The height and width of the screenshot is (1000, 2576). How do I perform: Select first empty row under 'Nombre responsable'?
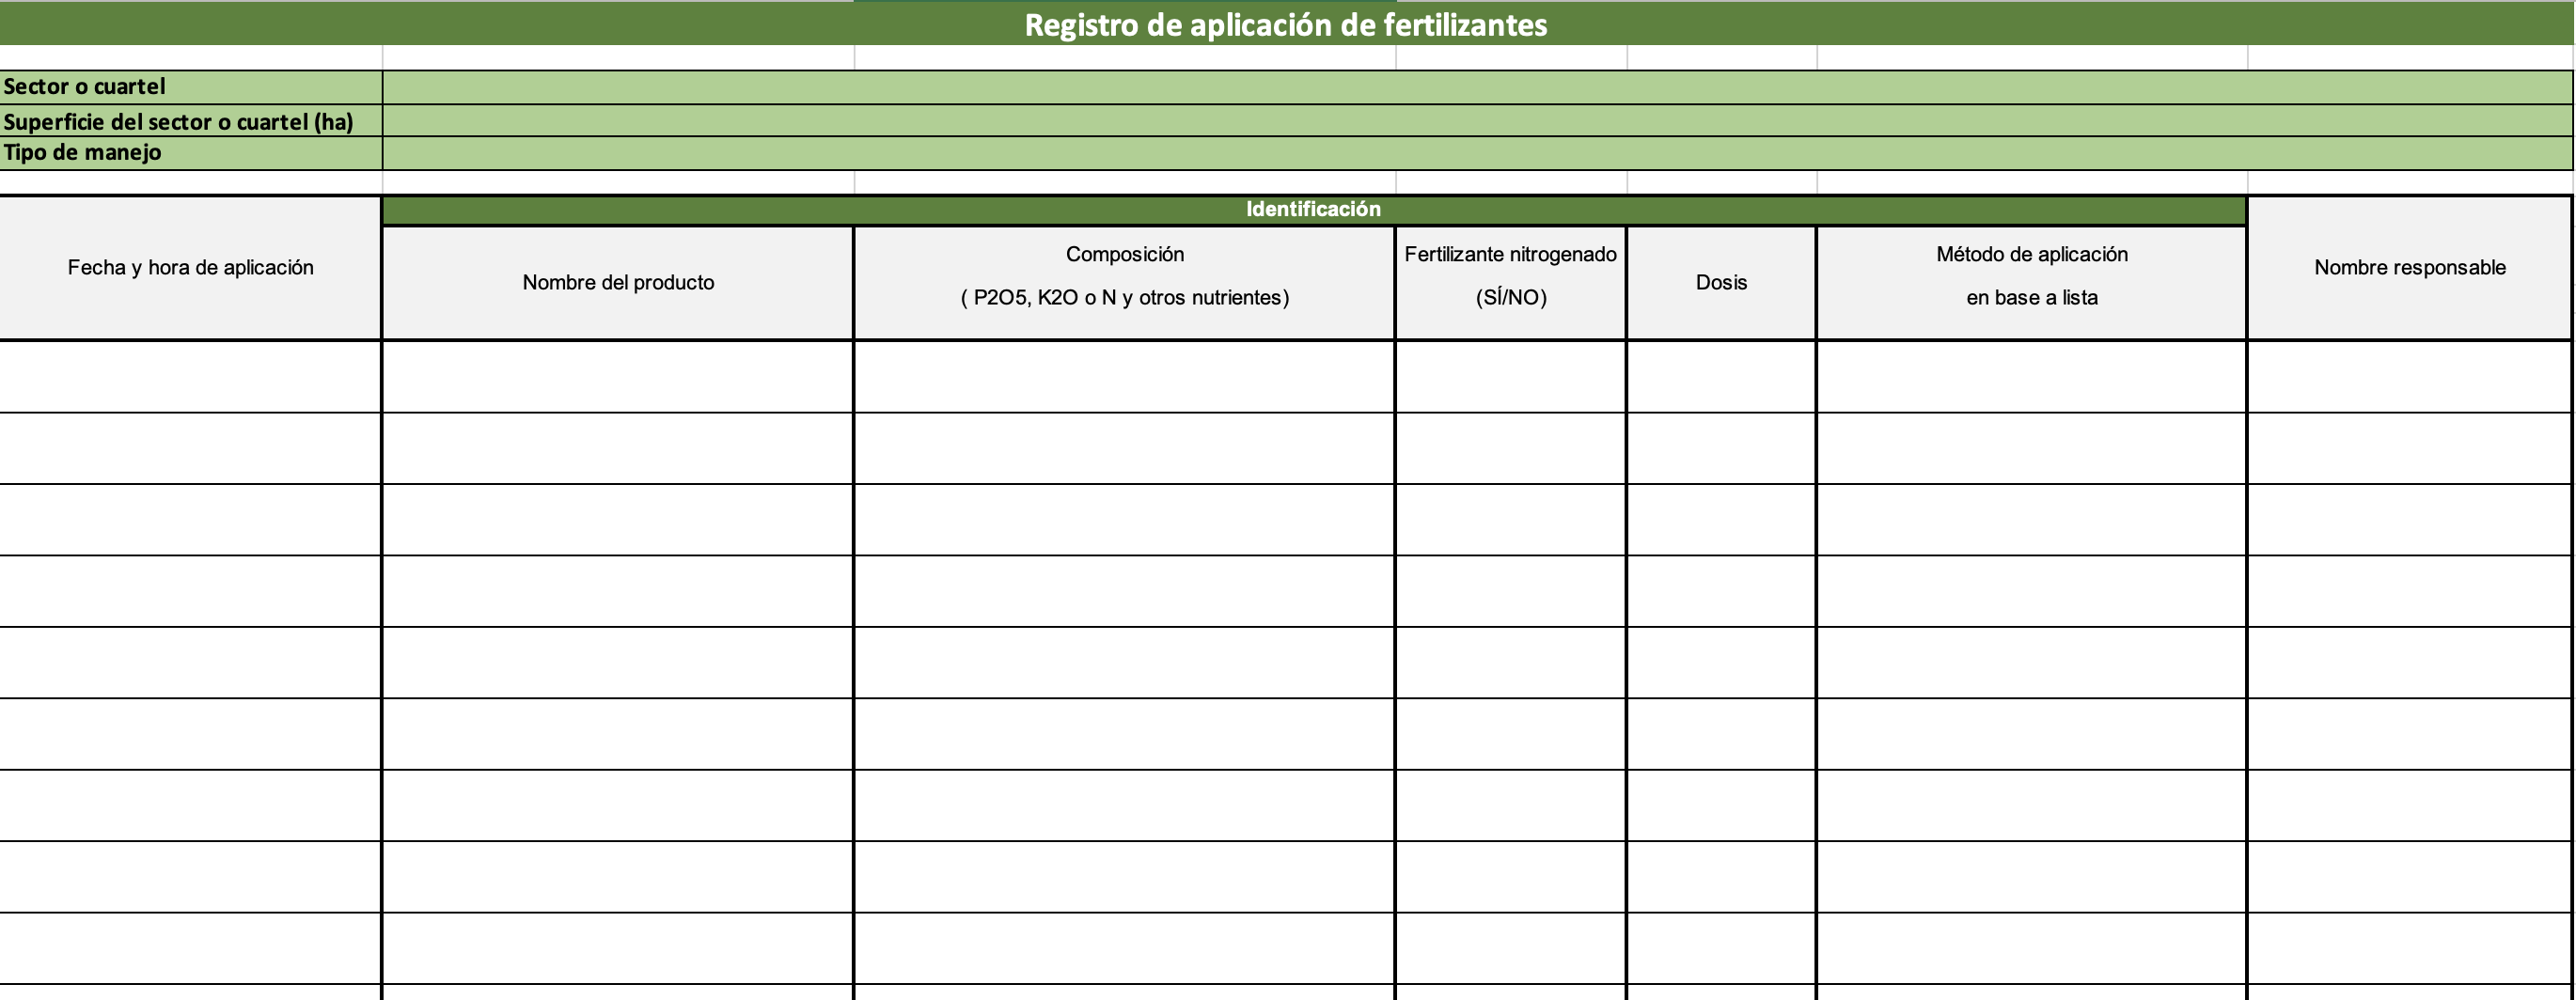point(2410,377)
